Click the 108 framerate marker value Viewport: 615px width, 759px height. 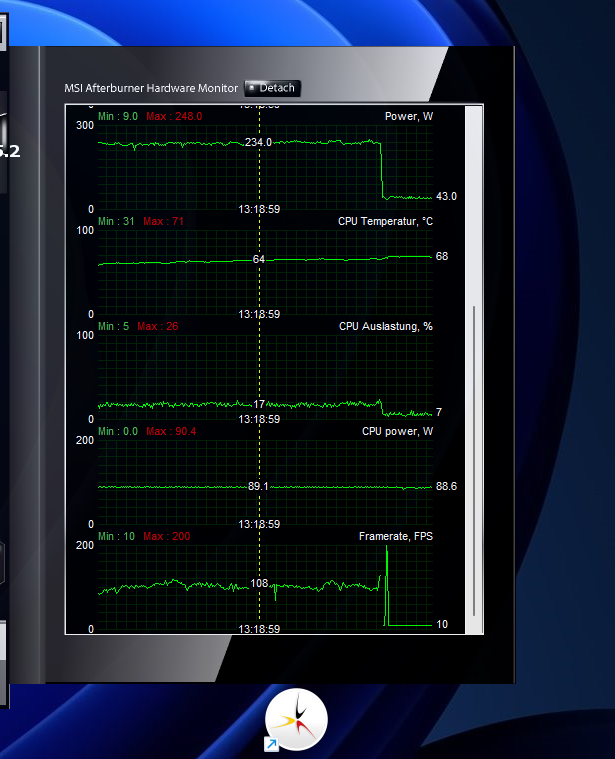[259, 583]
